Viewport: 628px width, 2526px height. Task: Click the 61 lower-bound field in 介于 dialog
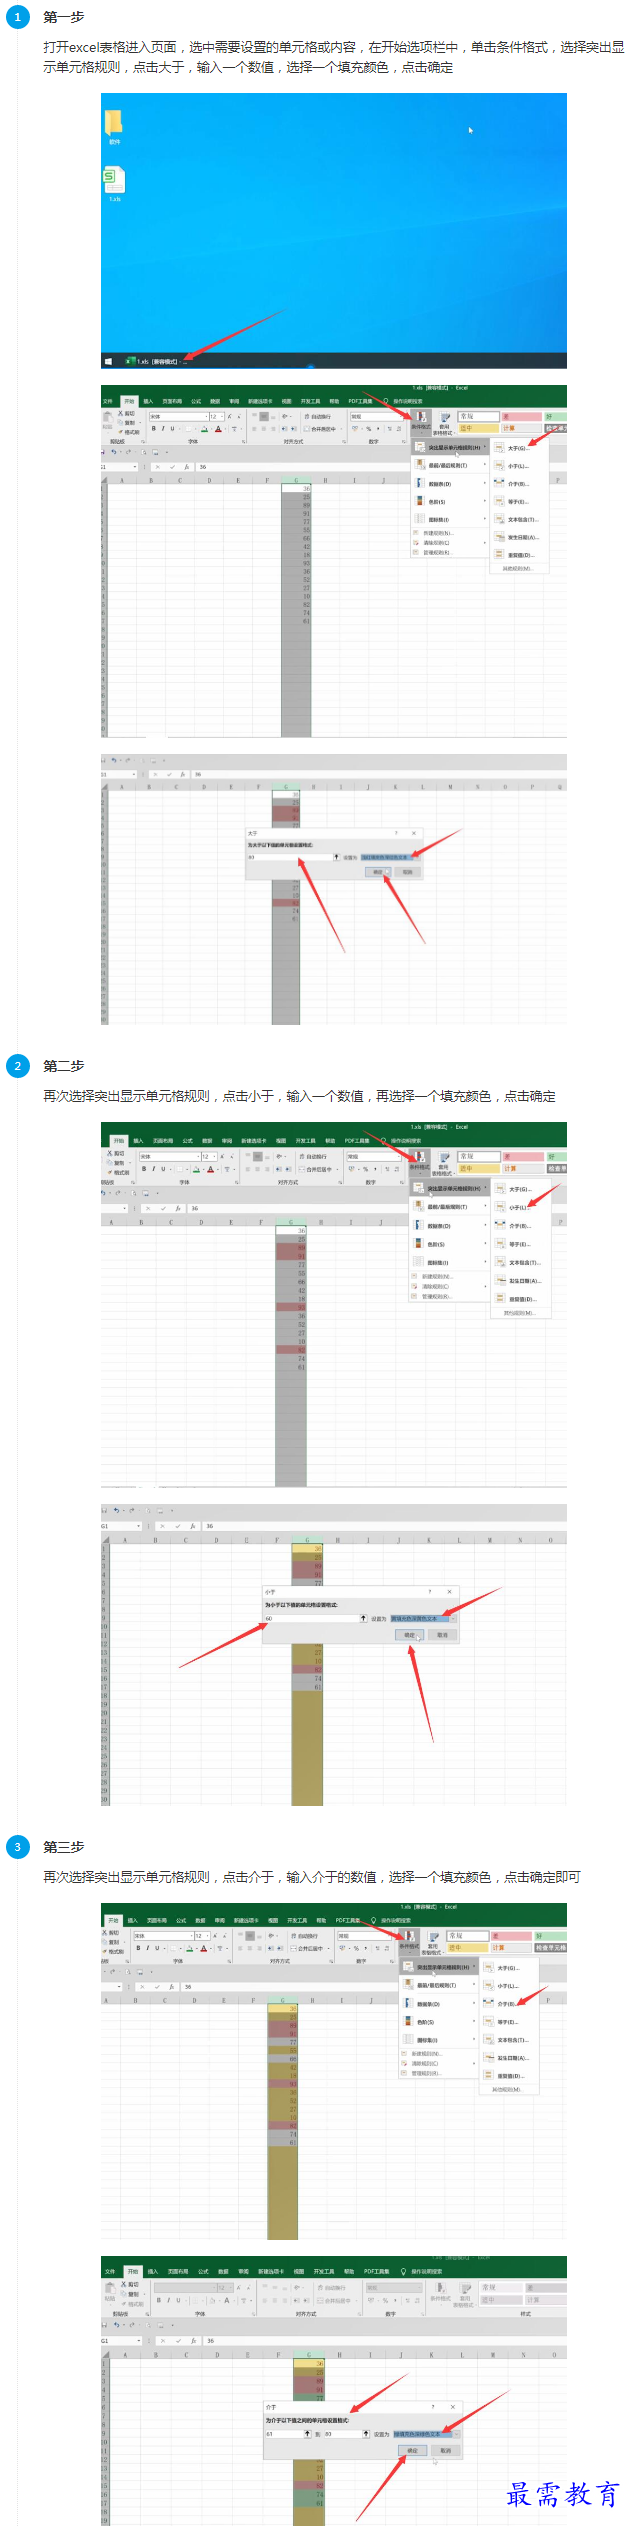click(x=284, y=2434)
